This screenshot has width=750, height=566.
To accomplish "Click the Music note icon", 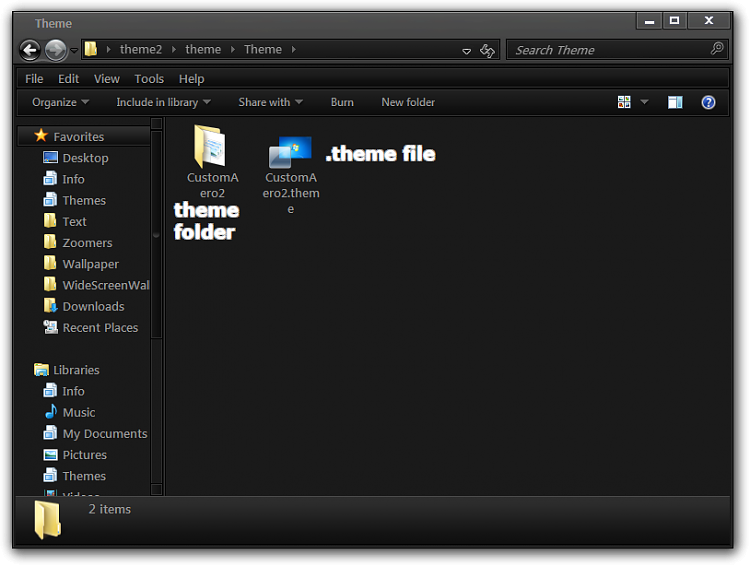I will pos(51,411).
